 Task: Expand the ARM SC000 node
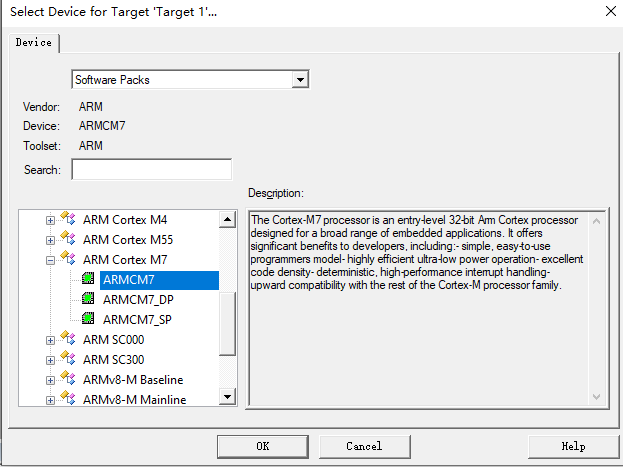(50, 340)
